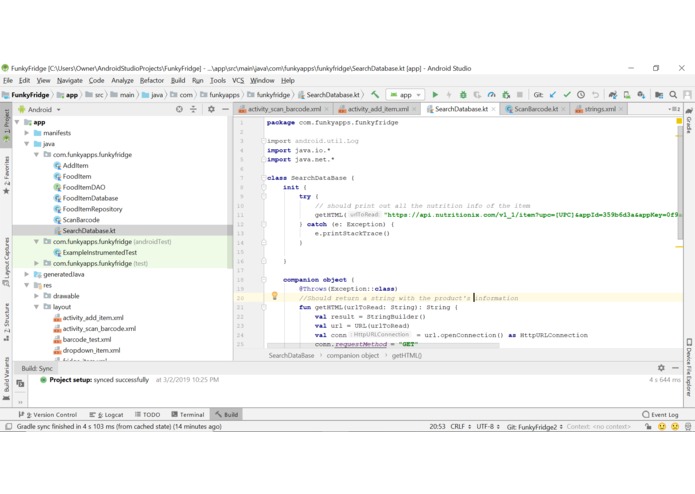
Task: Expand the generatedJava folder
Action: pos(27,274)
